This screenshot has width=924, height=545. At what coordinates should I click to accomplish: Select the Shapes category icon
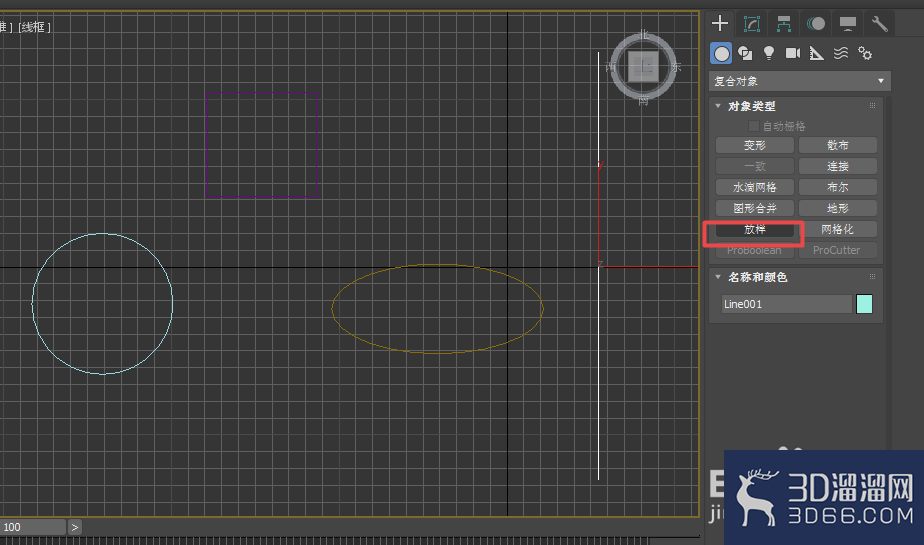click(x=745, y=54)
